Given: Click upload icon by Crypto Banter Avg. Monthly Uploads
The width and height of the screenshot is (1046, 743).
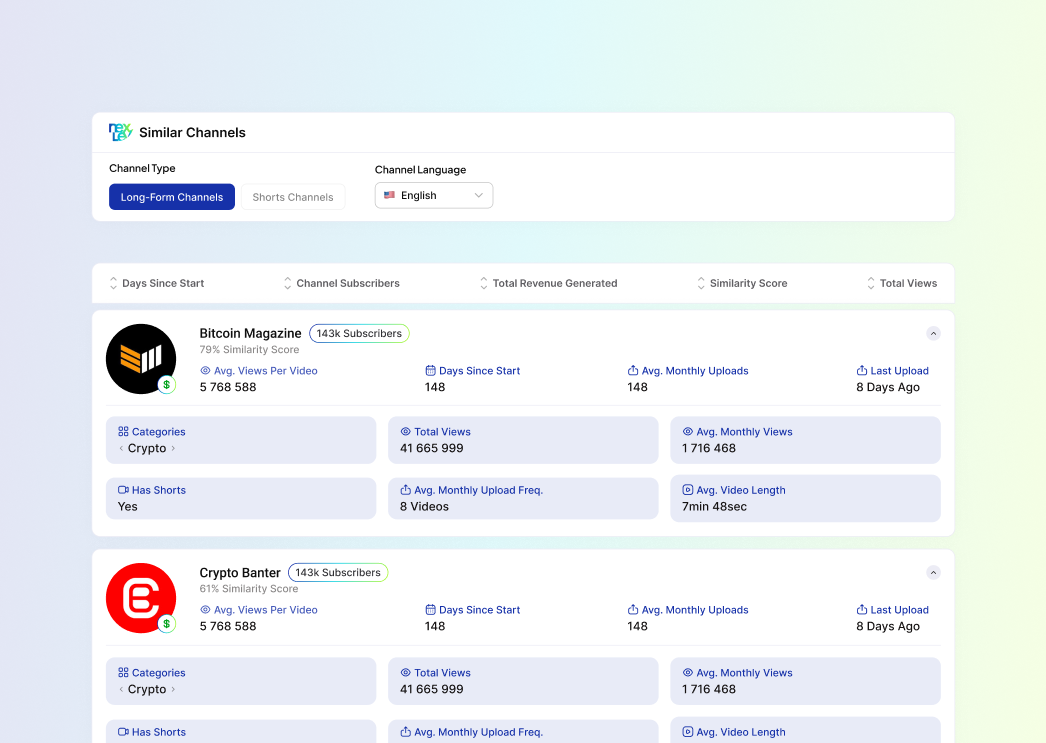Looking at the screenshot, I should tap(633, 610).
